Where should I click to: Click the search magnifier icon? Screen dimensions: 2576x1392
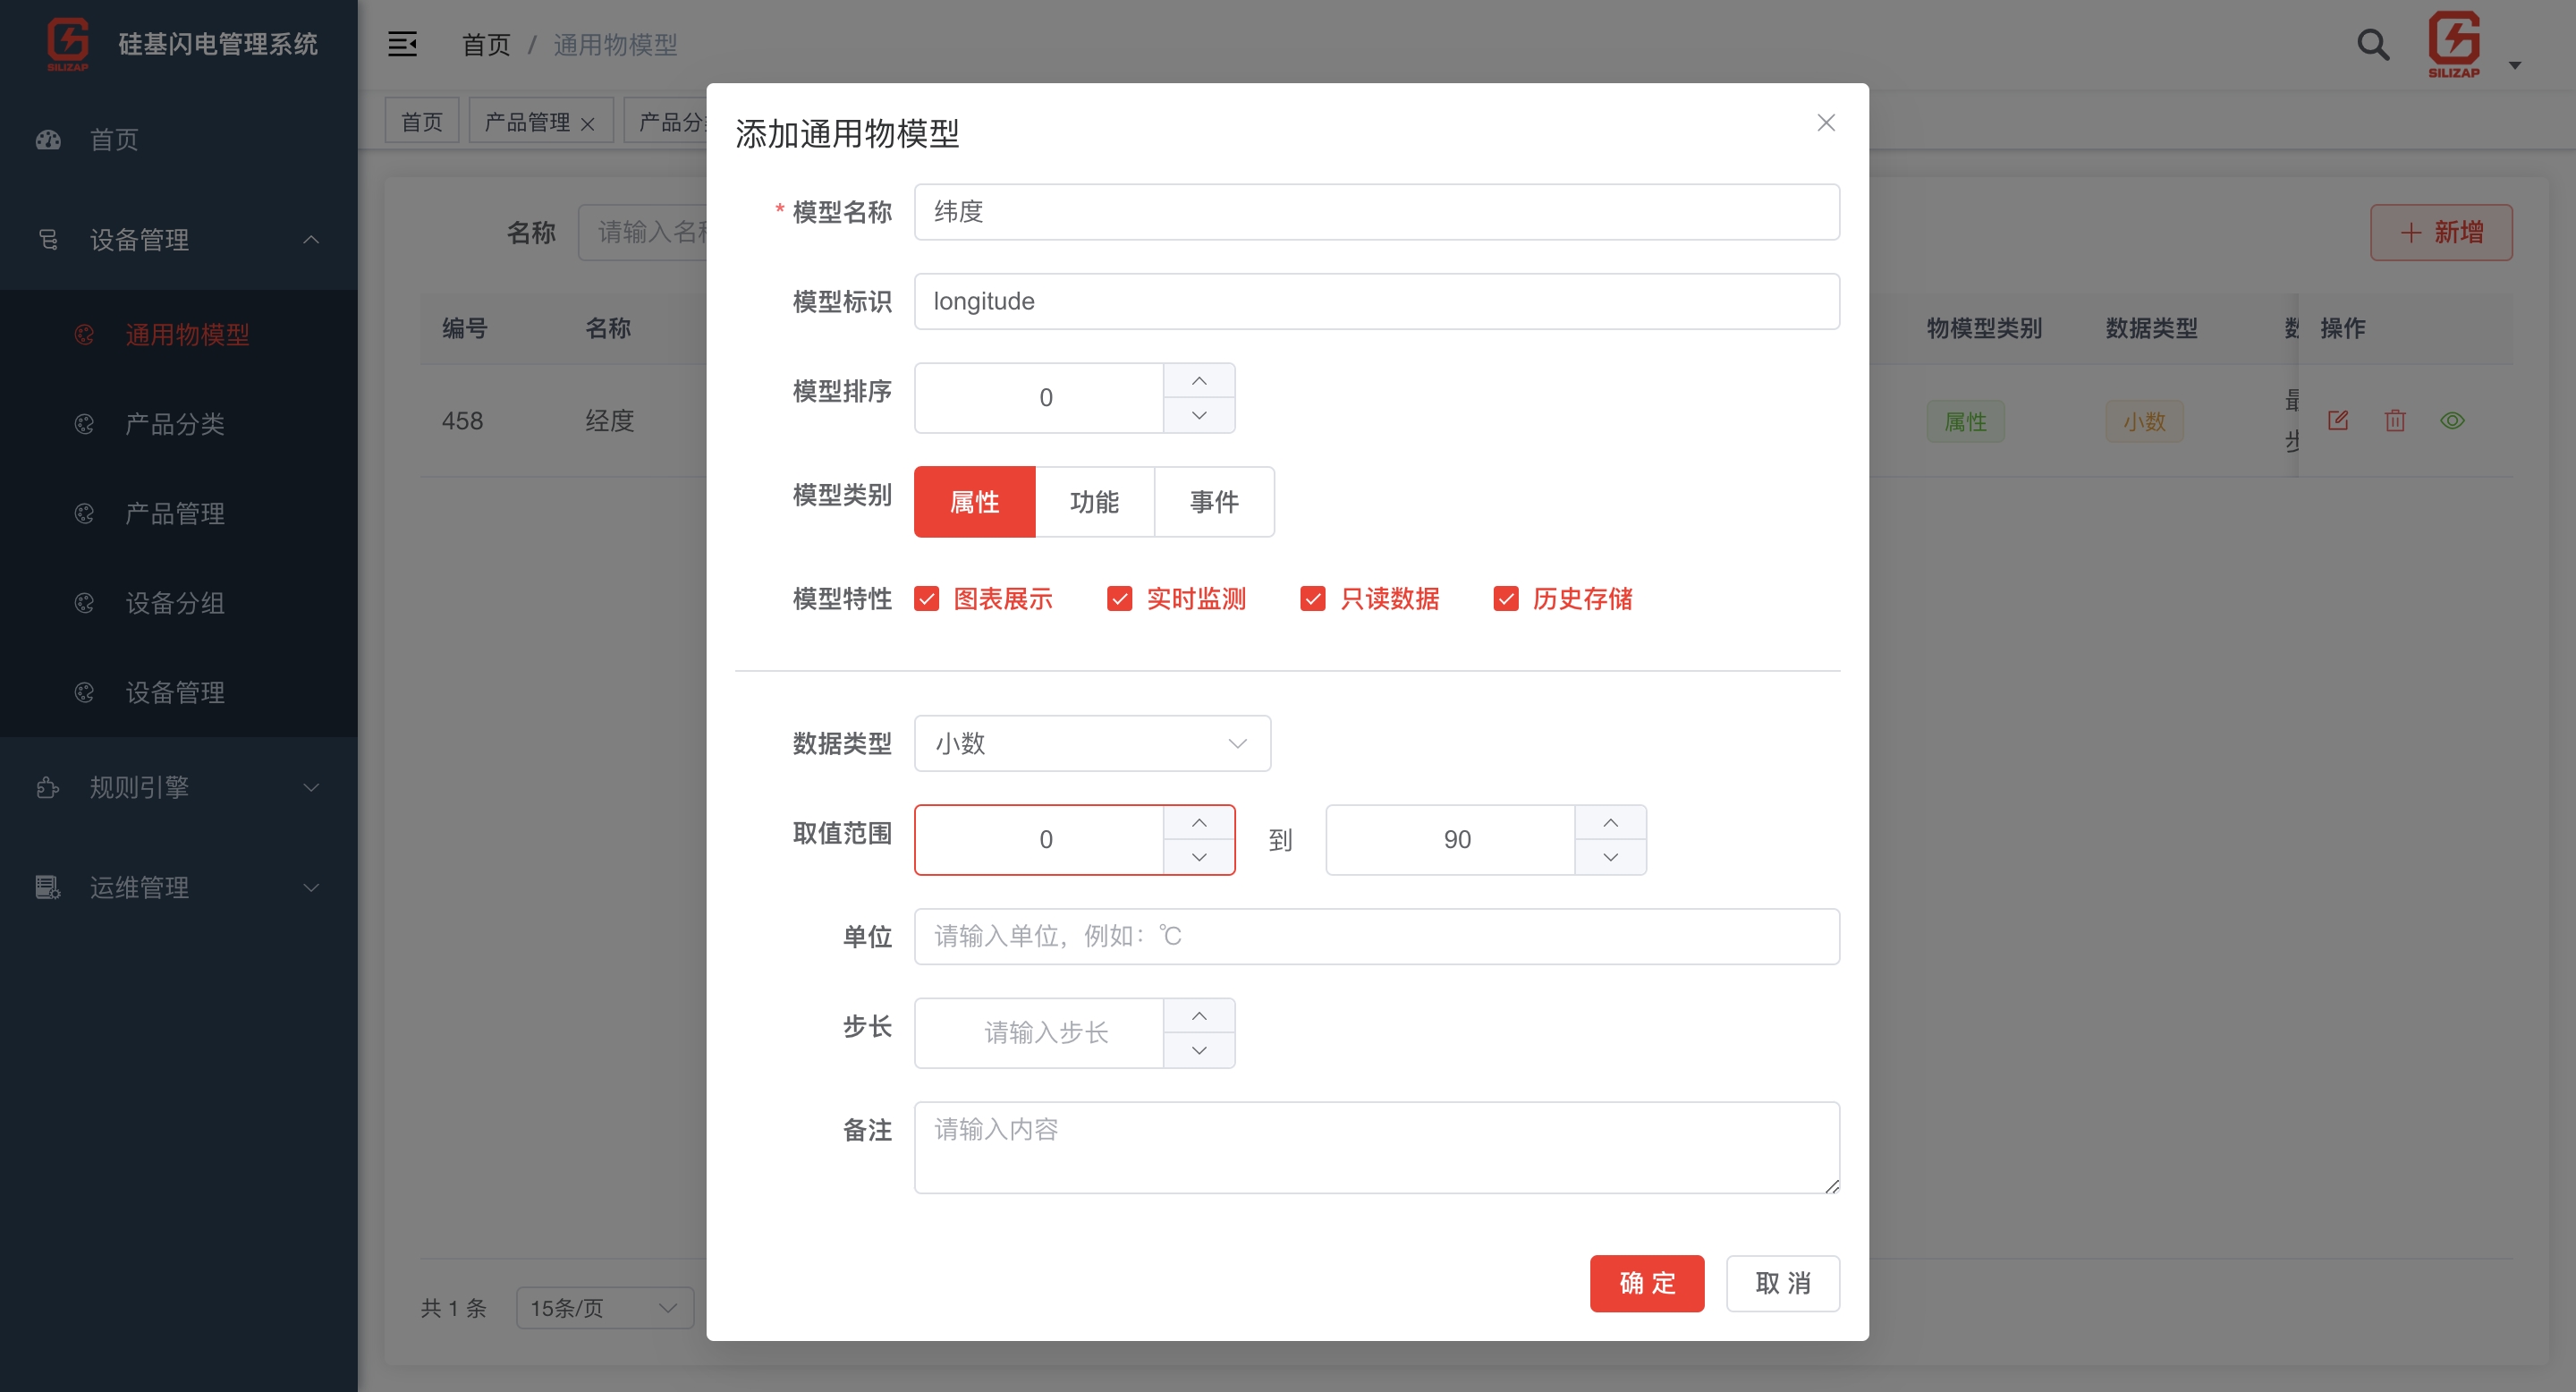click(x=2372, y=45)
